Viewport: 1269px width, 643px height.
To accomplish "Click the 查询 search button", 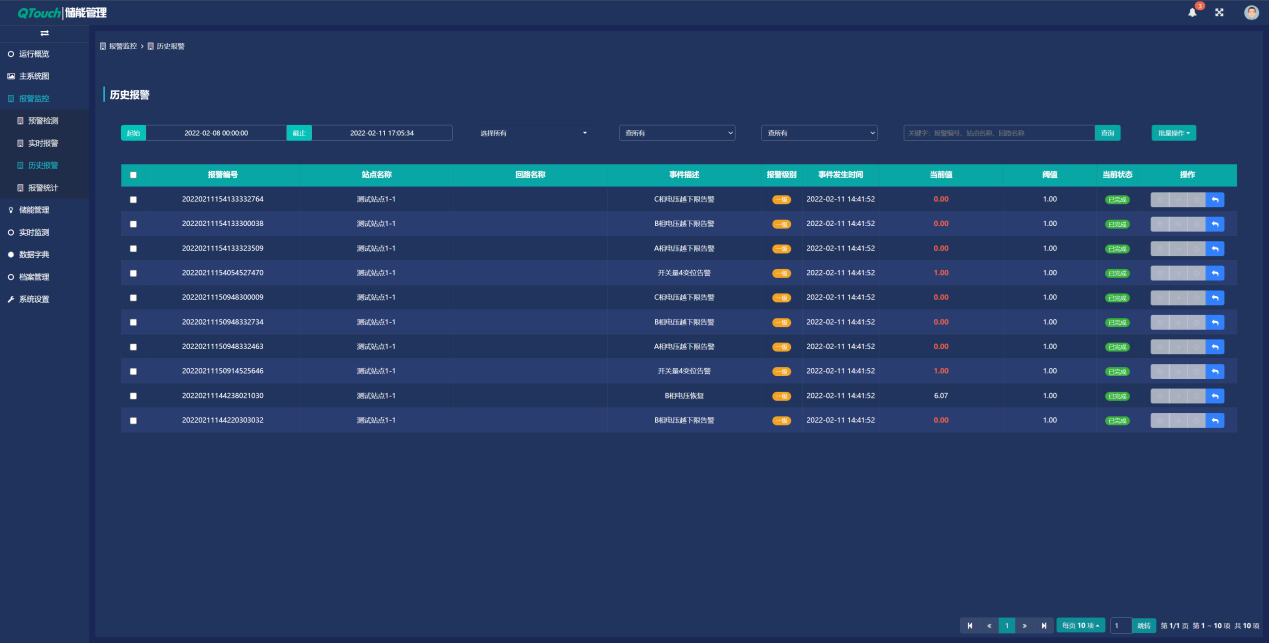I will coord(1107,133).
